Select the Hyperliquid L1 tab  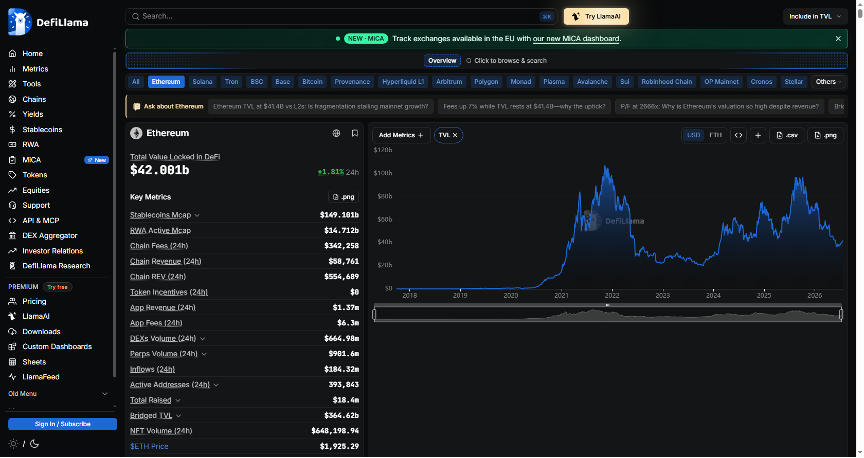(403, 82)
